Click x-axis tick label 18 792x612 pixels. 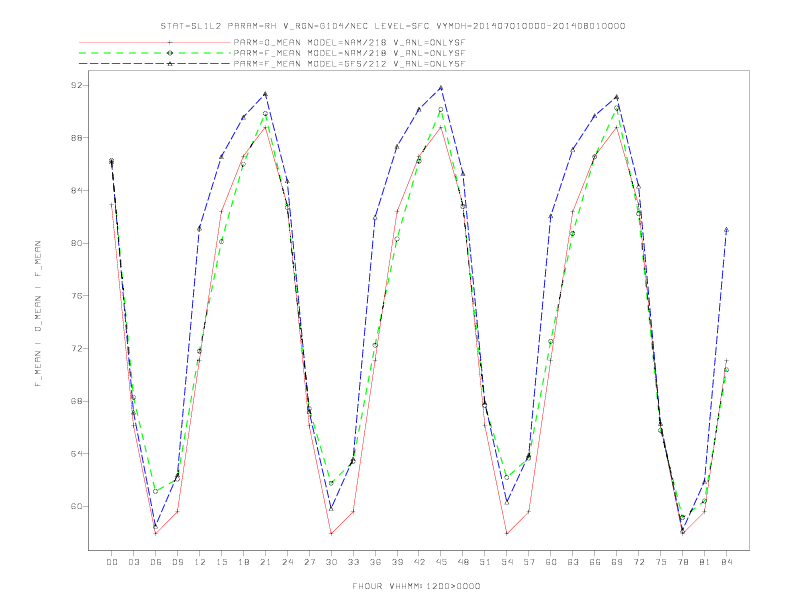pyautogui.click(x=243, y=562)
